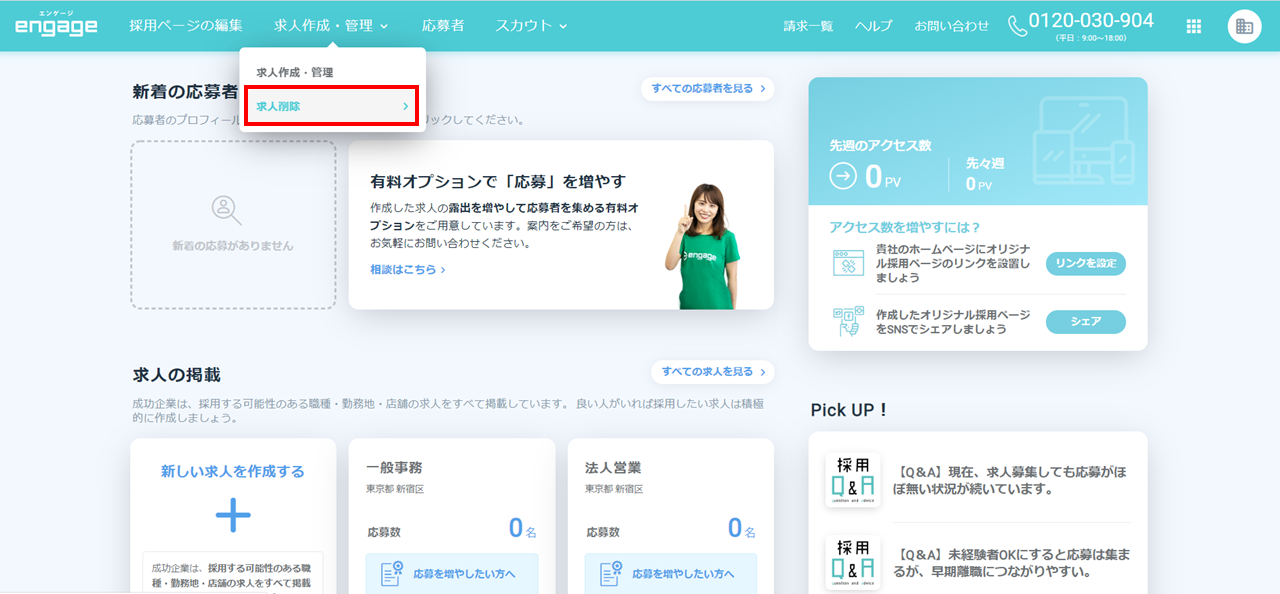1280x594 pixels.
Task: Expand the 求人作成・管理 dropdown menu
Action: point(331,26)
